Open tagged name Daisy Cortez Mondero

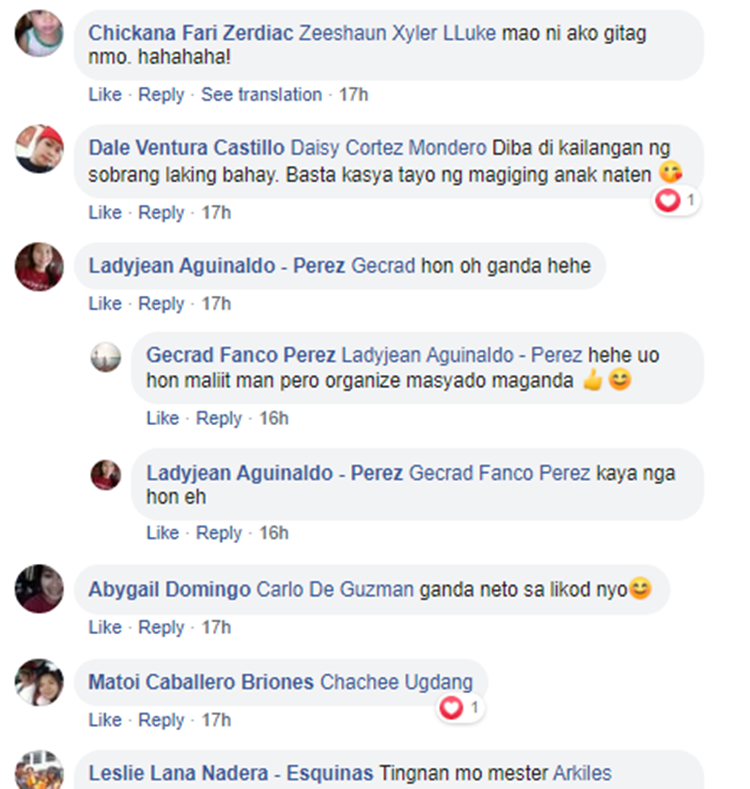click(x=389, y=148)
